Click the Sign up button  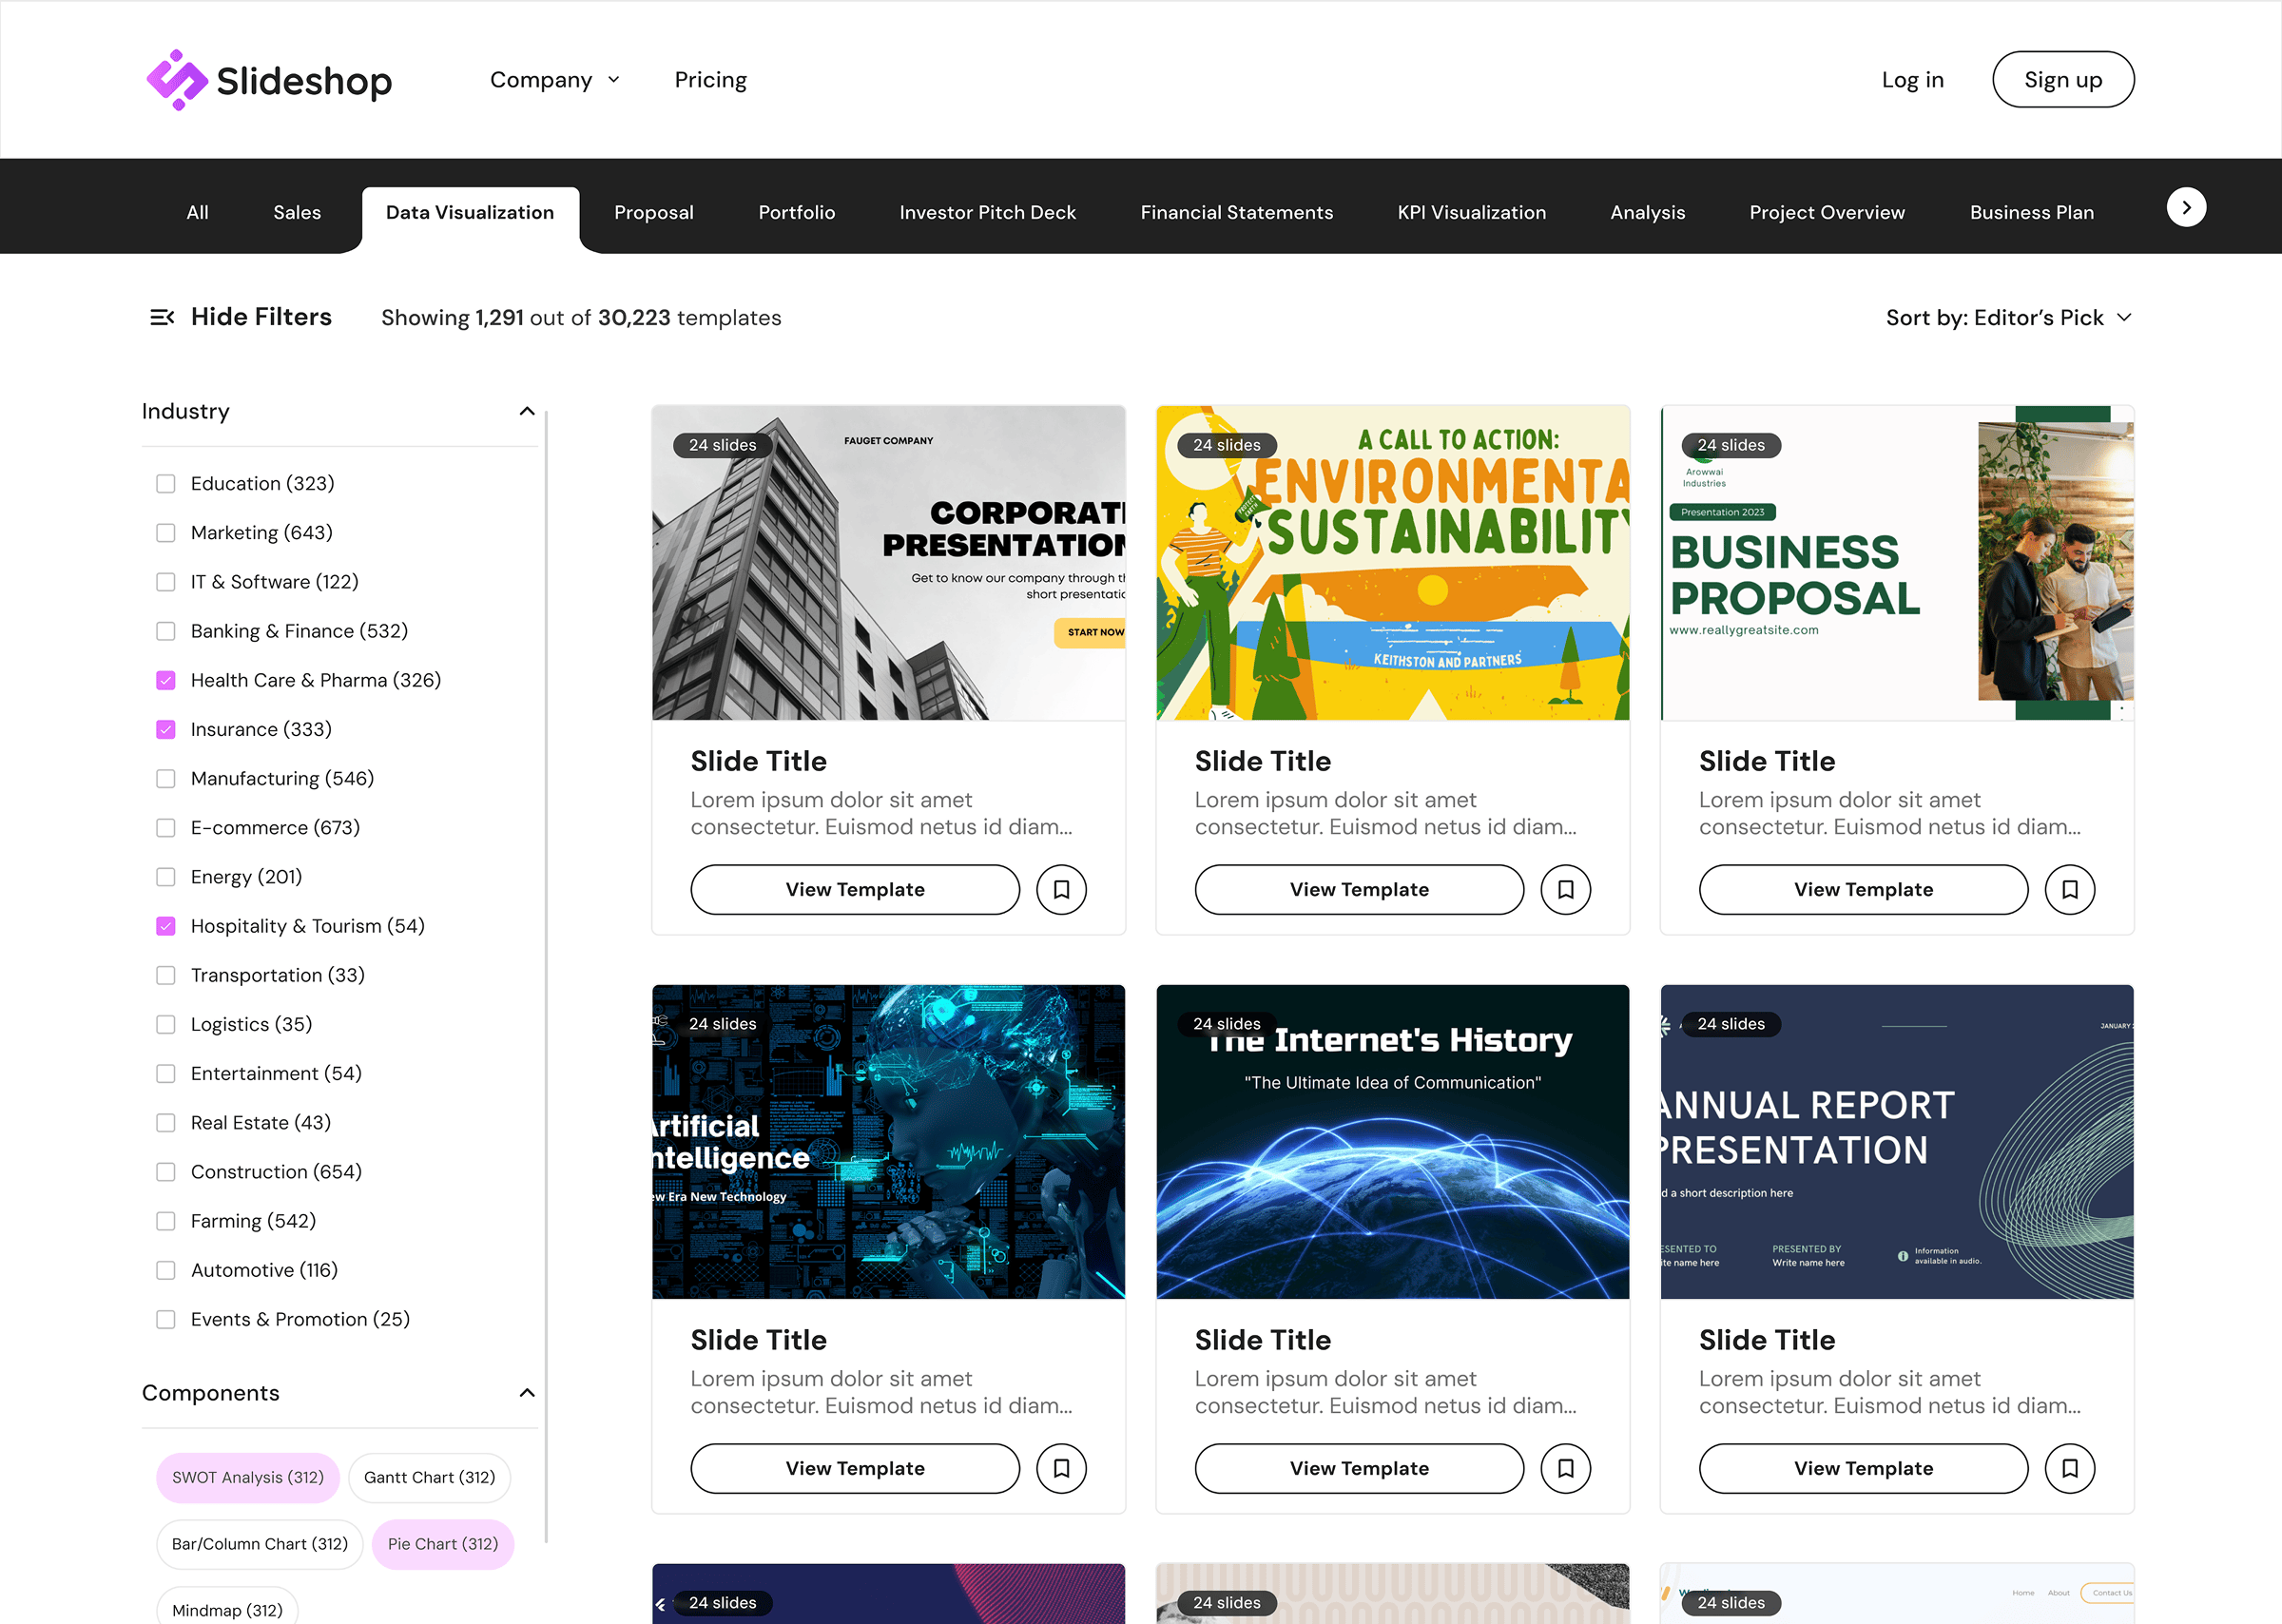[2062, 80]
